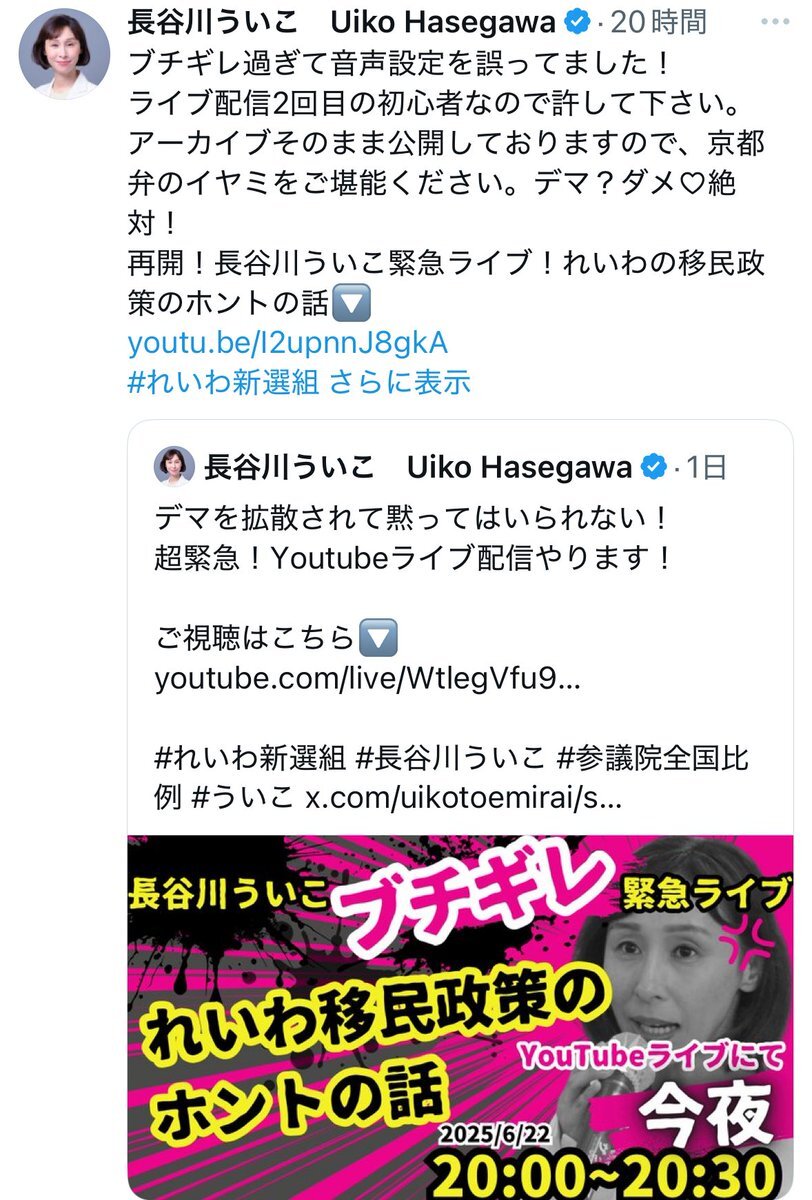Tap the #れいわ新選組 hashtag in main tweet
The height and width of the screenshot is (1200, 812).
(225, 381)
